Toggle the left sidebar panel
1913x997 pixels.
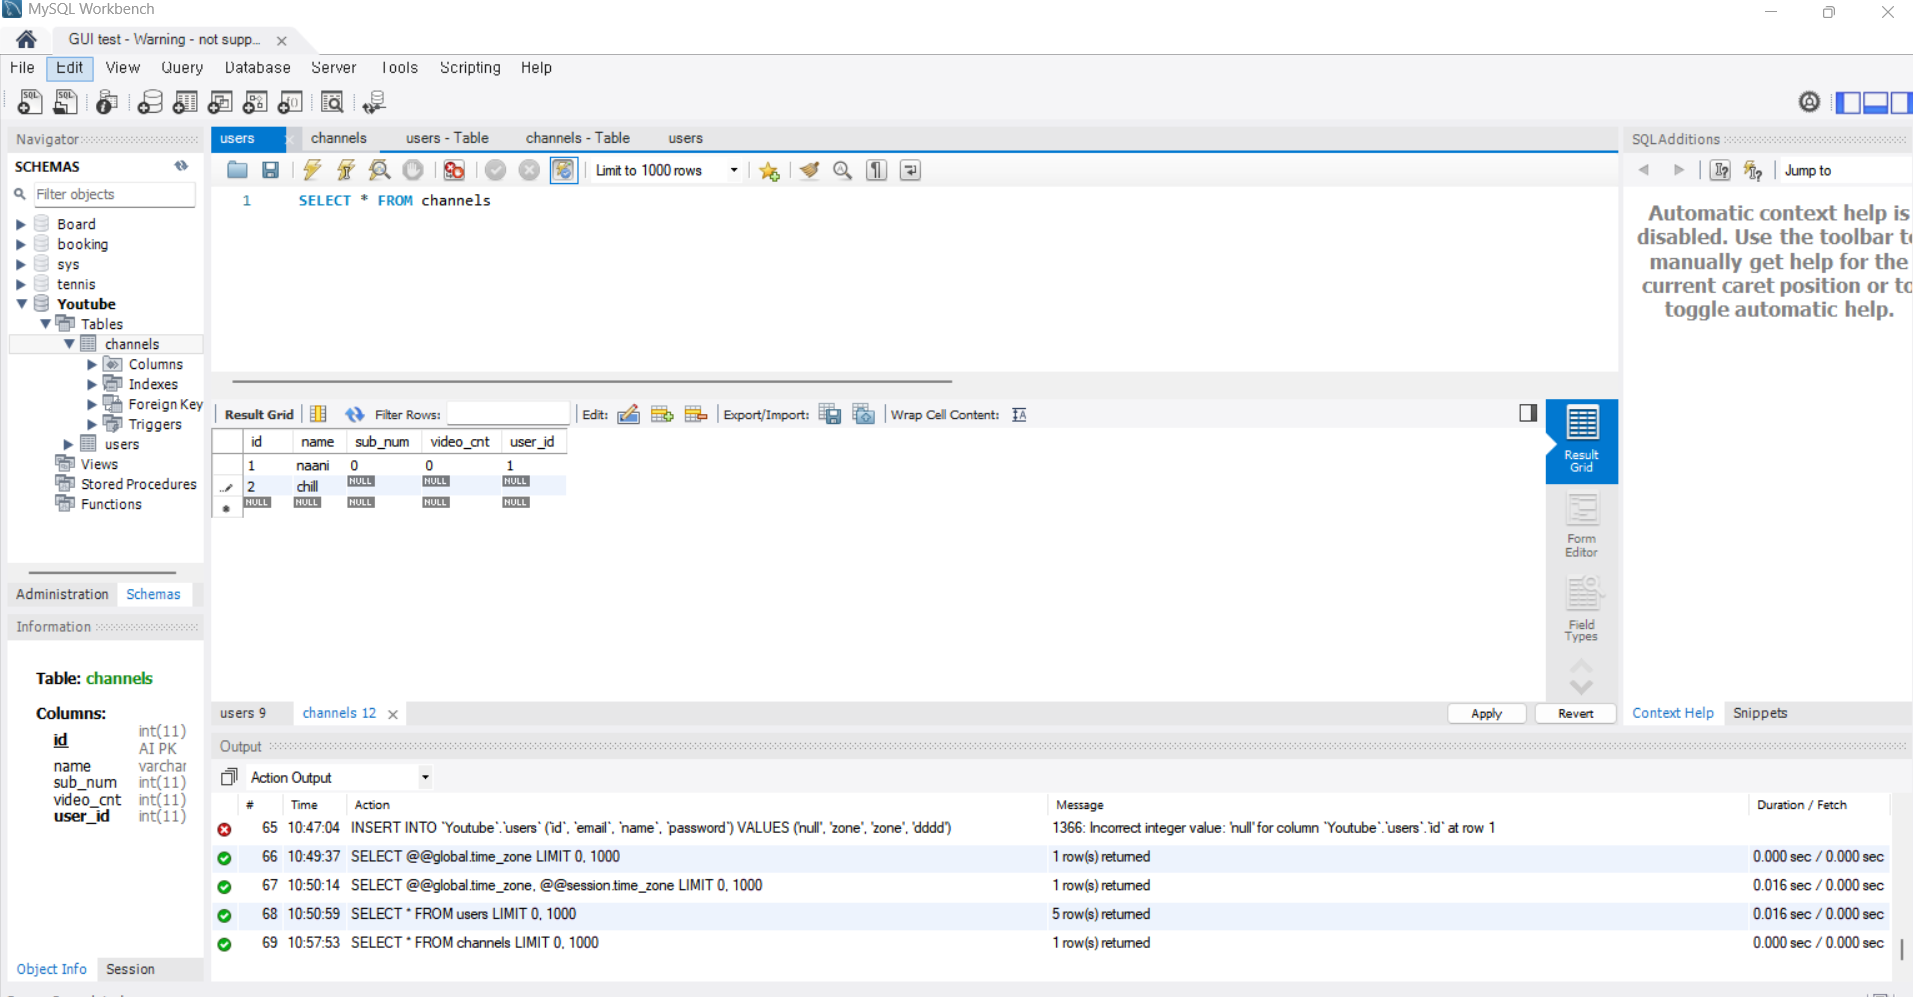pyautogui.click(x=1849, y=102)
